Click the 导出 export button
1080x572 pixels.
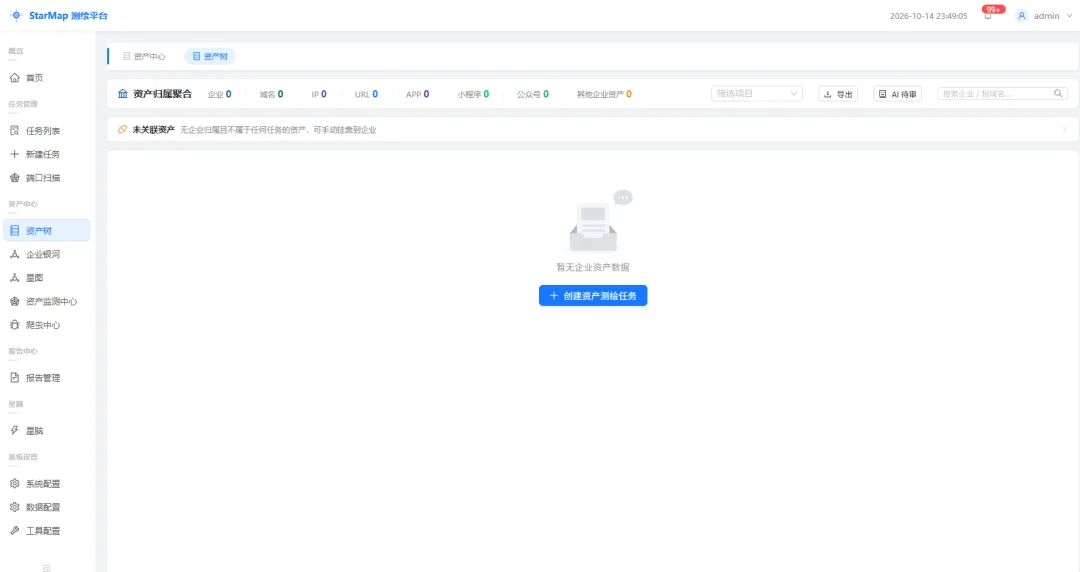click(838, 94)
